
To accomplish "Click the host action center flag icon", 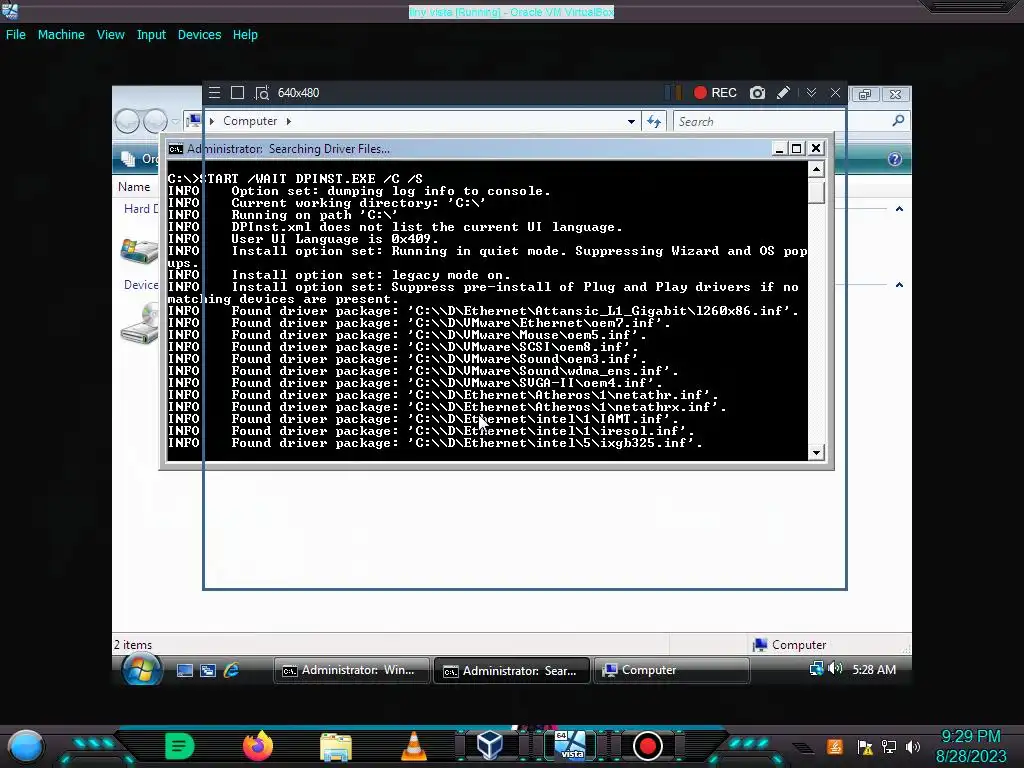I will 865,746.
